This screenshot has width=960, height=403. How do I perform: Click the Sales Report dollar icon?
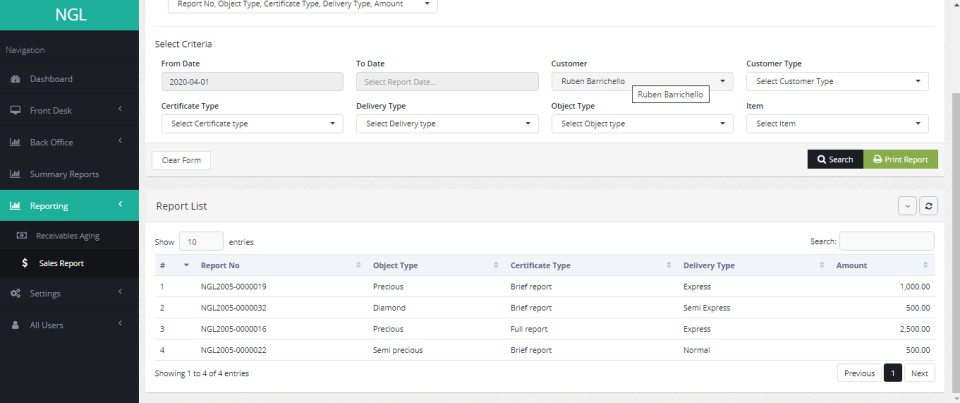tap(24, 263)
